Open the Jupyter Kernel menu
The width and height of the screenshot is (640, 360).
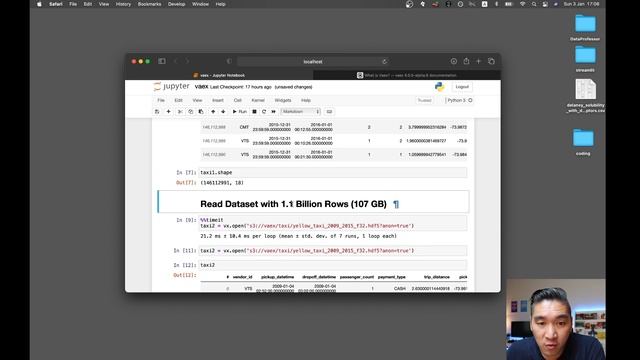click(258, 100)
